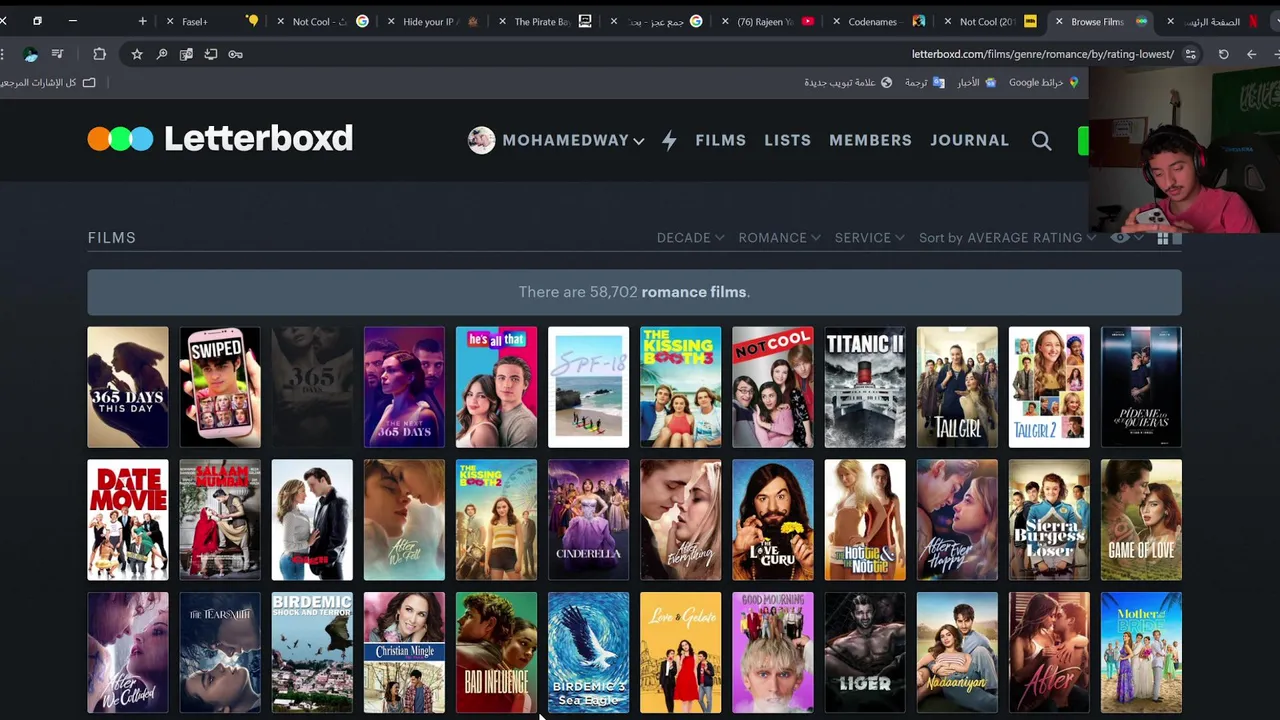The height and width of the screenshot is (720, 1280).
Task: Switch to the Rajeen YouTube tab
Action: (770, 21)
